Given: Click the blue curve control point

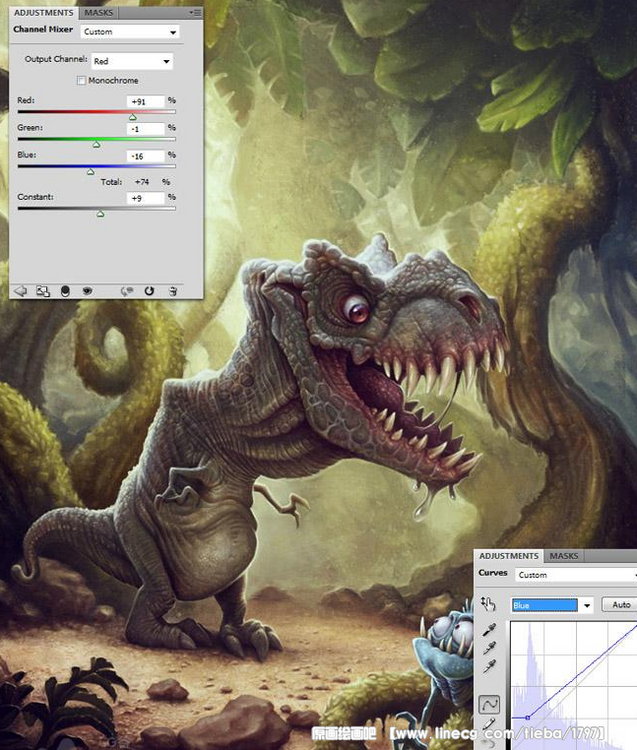Looking at the screenshot, I should [527, 717].
